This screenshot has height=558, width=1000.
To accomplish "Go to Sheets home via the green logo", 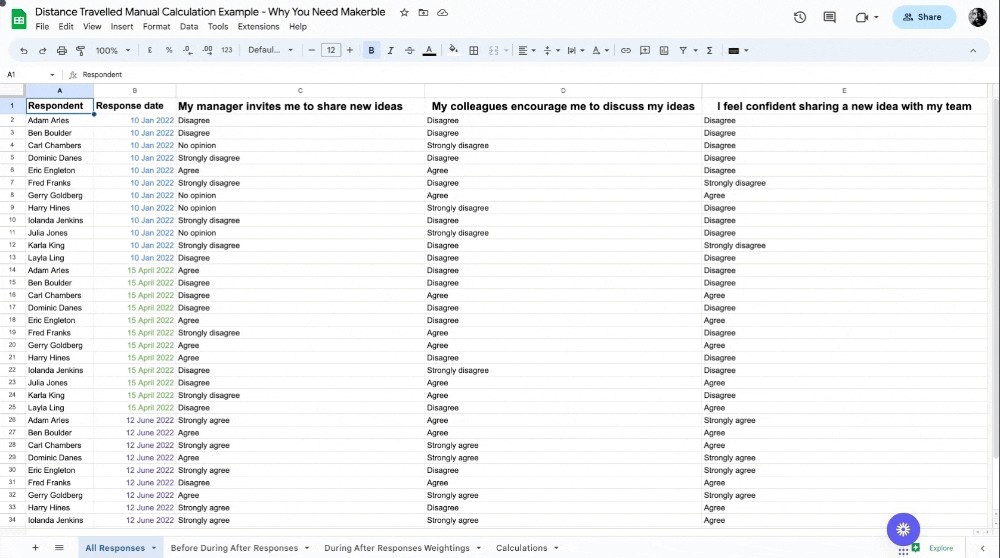I will click(19, 19).
